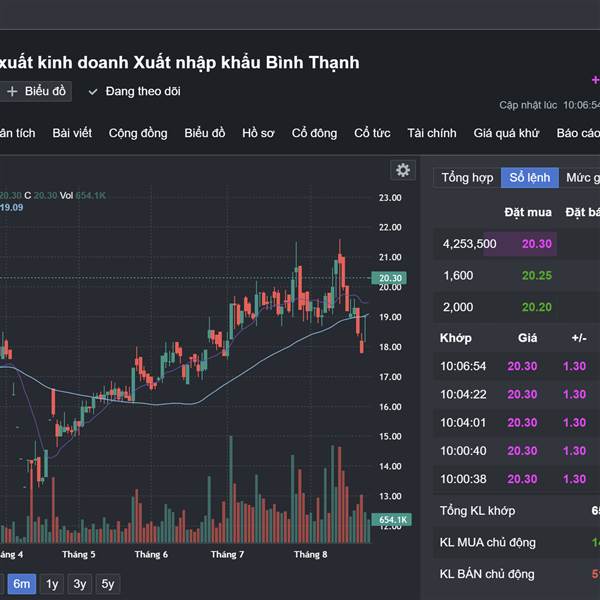600x600 pixels.
Task: View the Giá quá khứ tab
Action: pyautogui.click(x=506, y=133)
